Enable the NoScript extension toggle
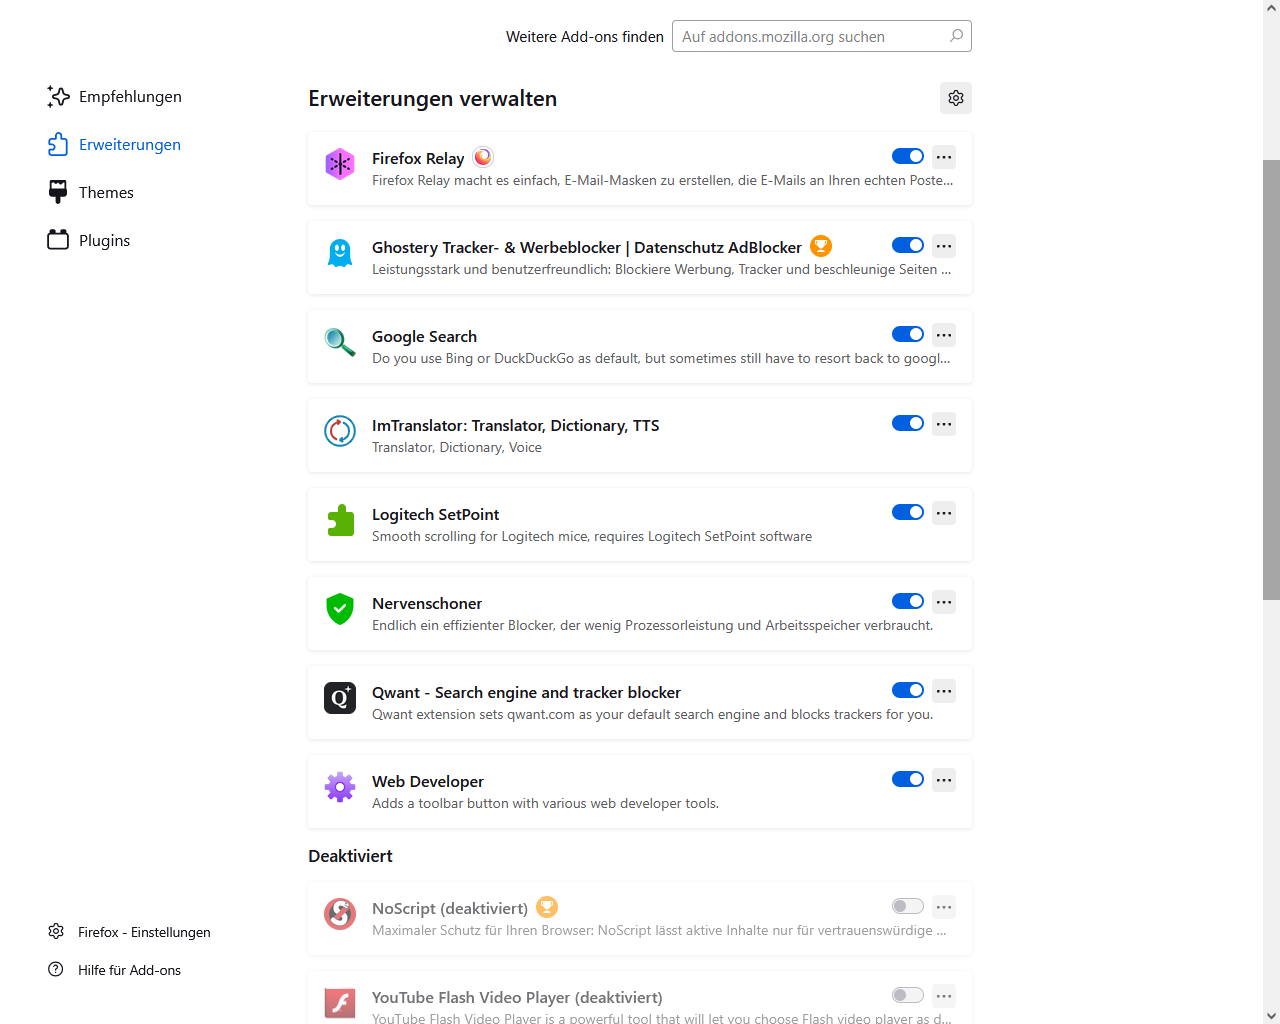Viewport: 1280px width, 1024px height. pos(907,907)
